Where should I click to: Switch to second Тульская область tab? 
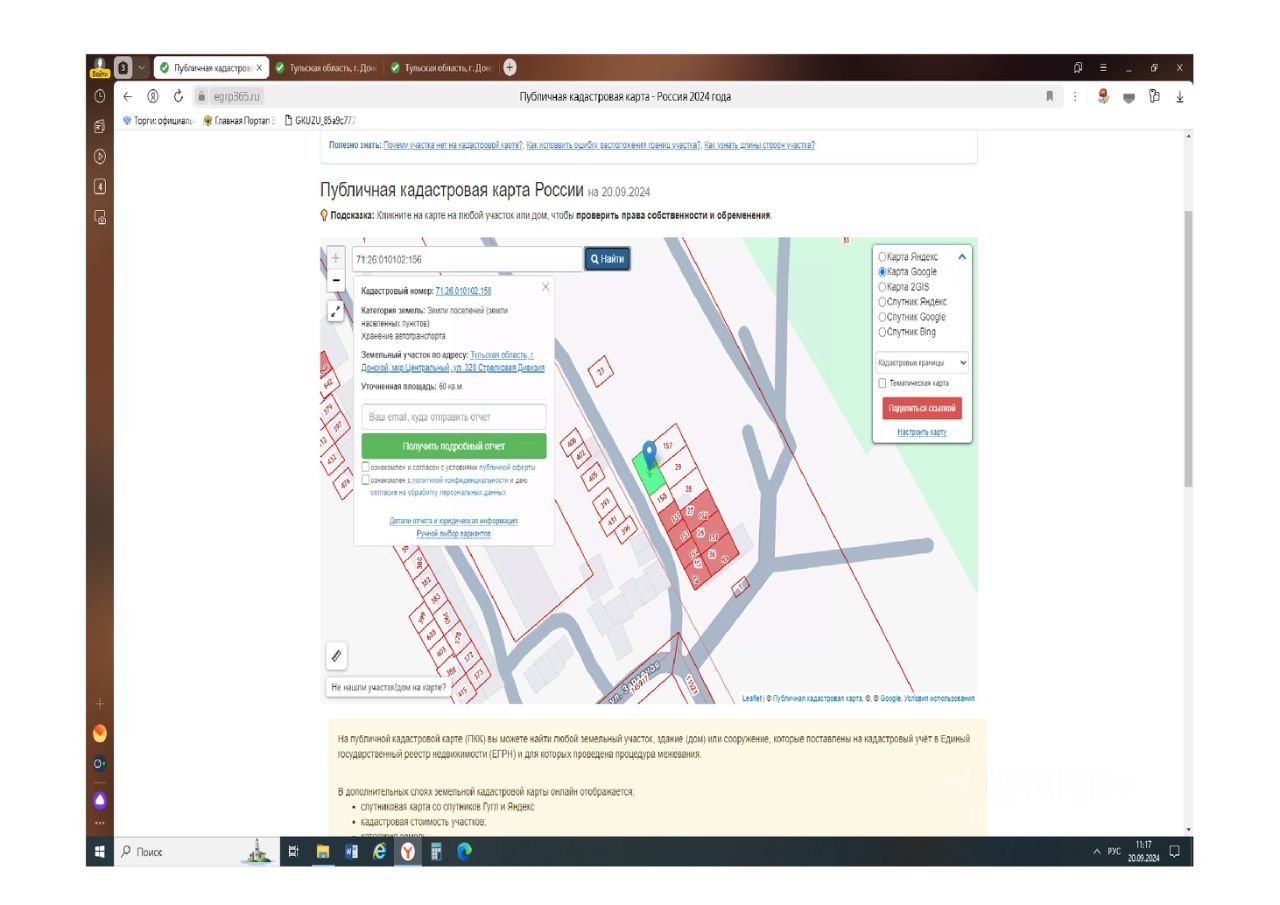(325, 68)
